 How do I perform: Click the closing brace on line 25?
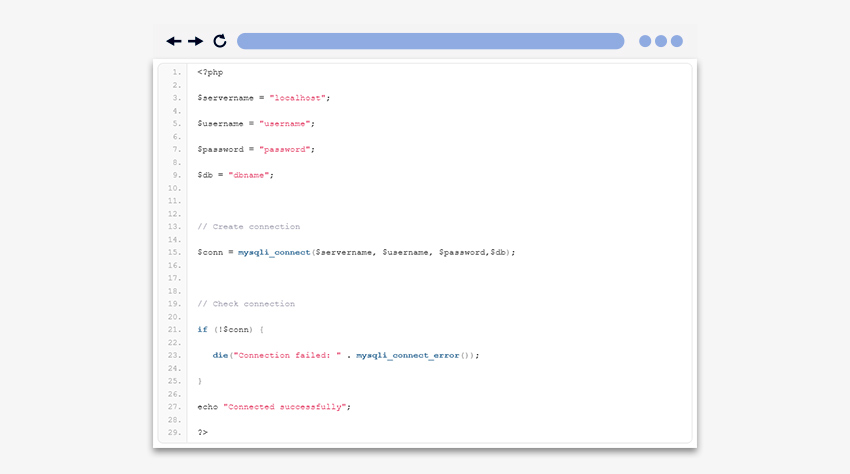tap(200, 381)
